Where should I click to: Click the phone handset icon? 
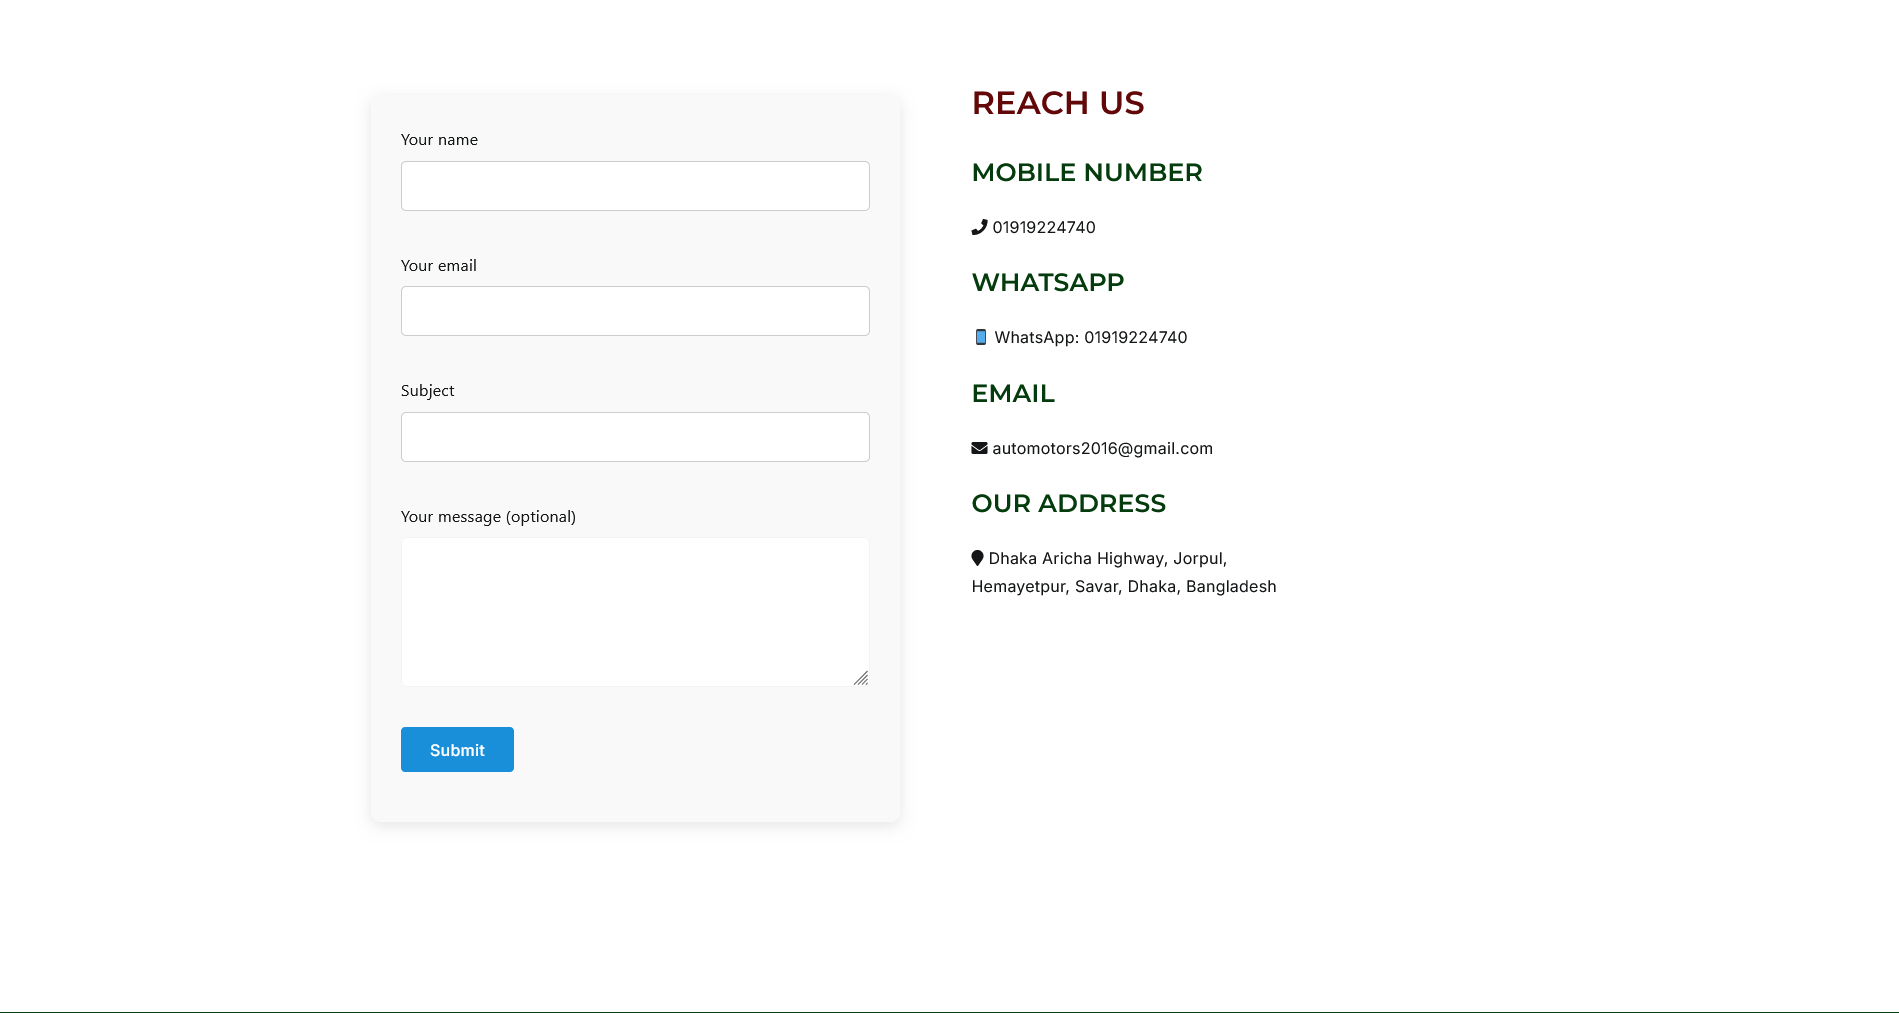(x=979, y=227)
